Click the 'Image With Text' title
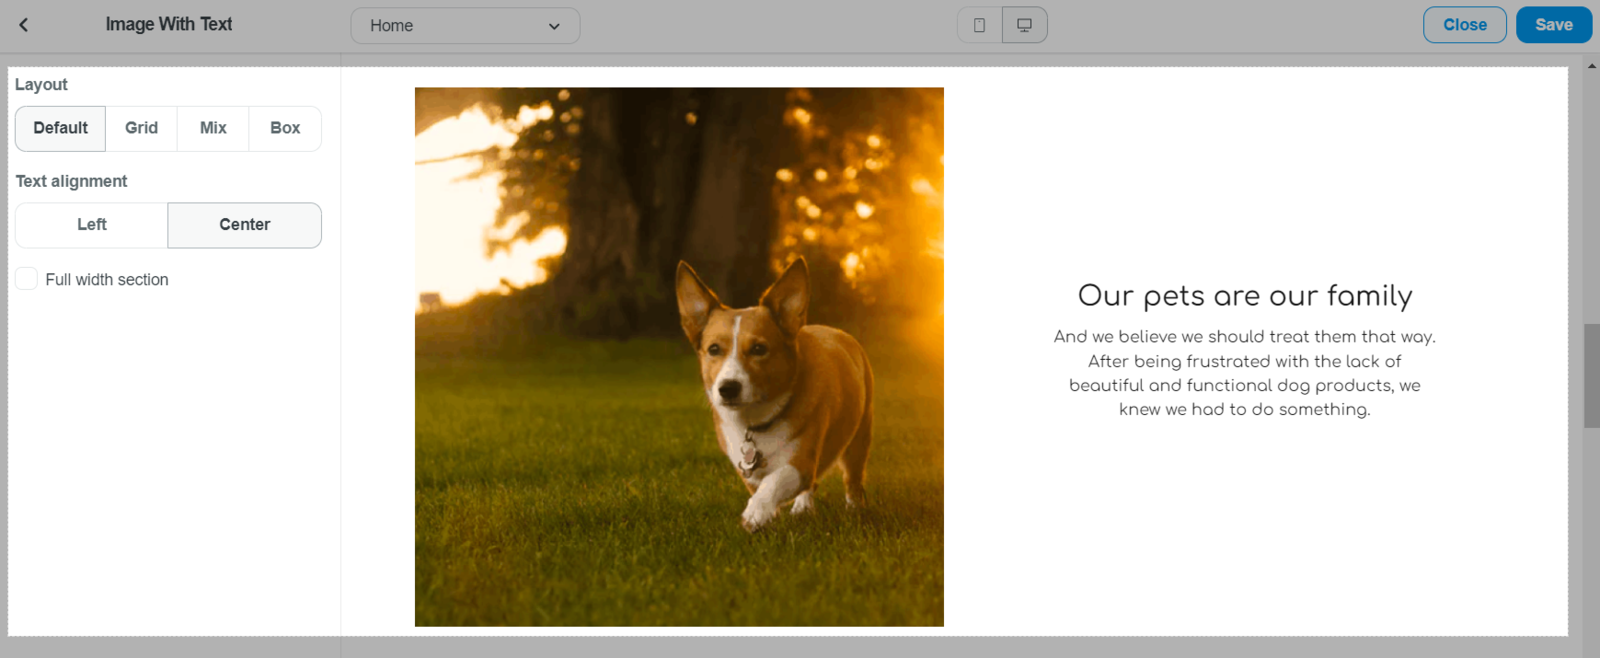This screenshot has height=658, width=1600. pos(169,24)
